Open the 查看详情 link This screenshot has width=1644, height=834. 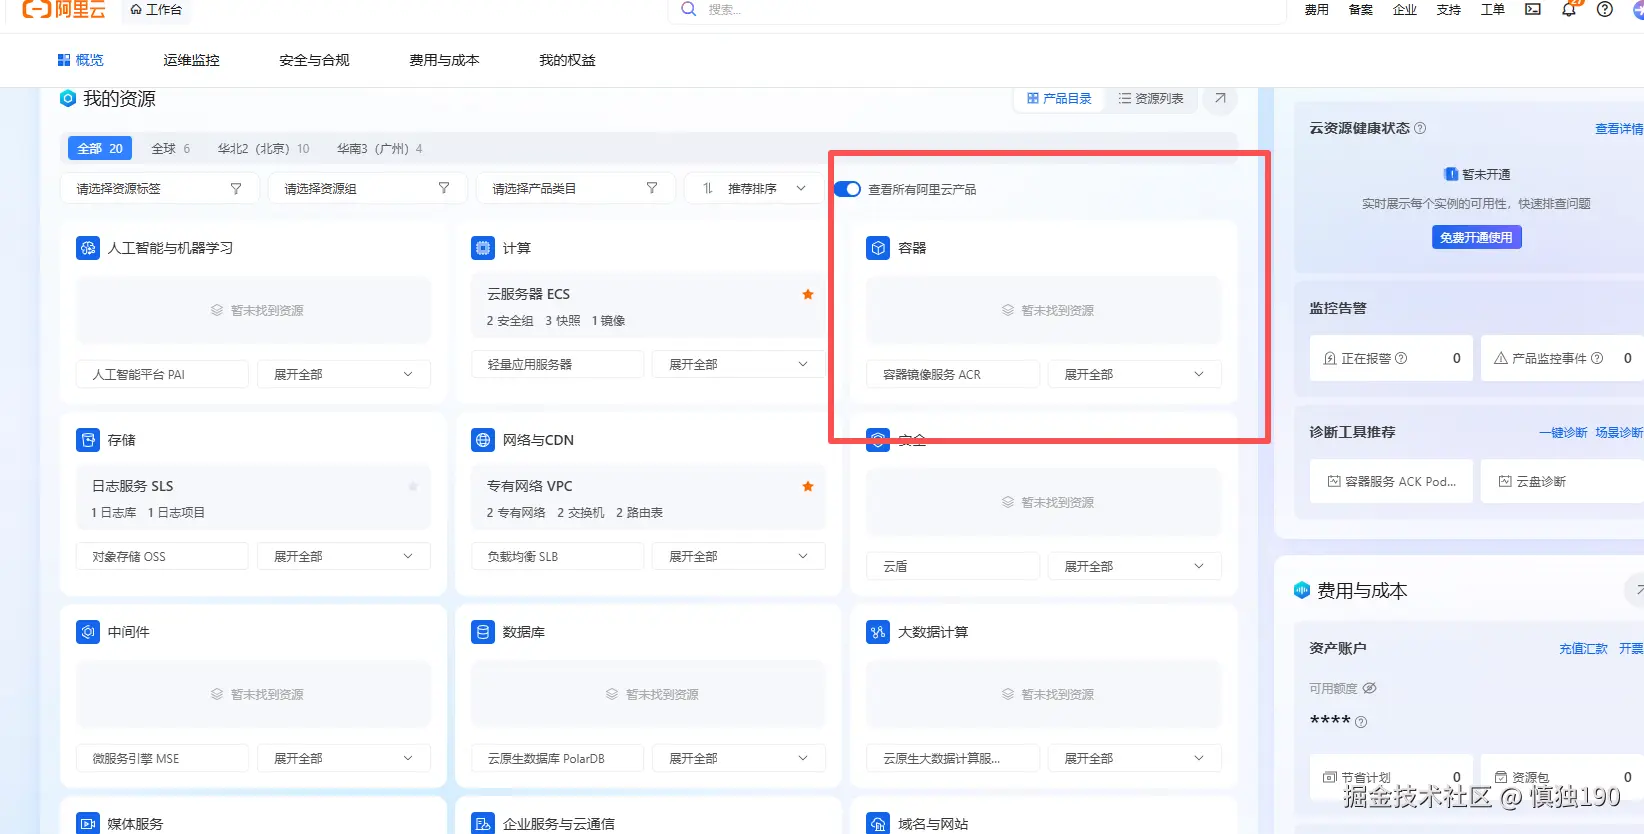coord(1619,128)
